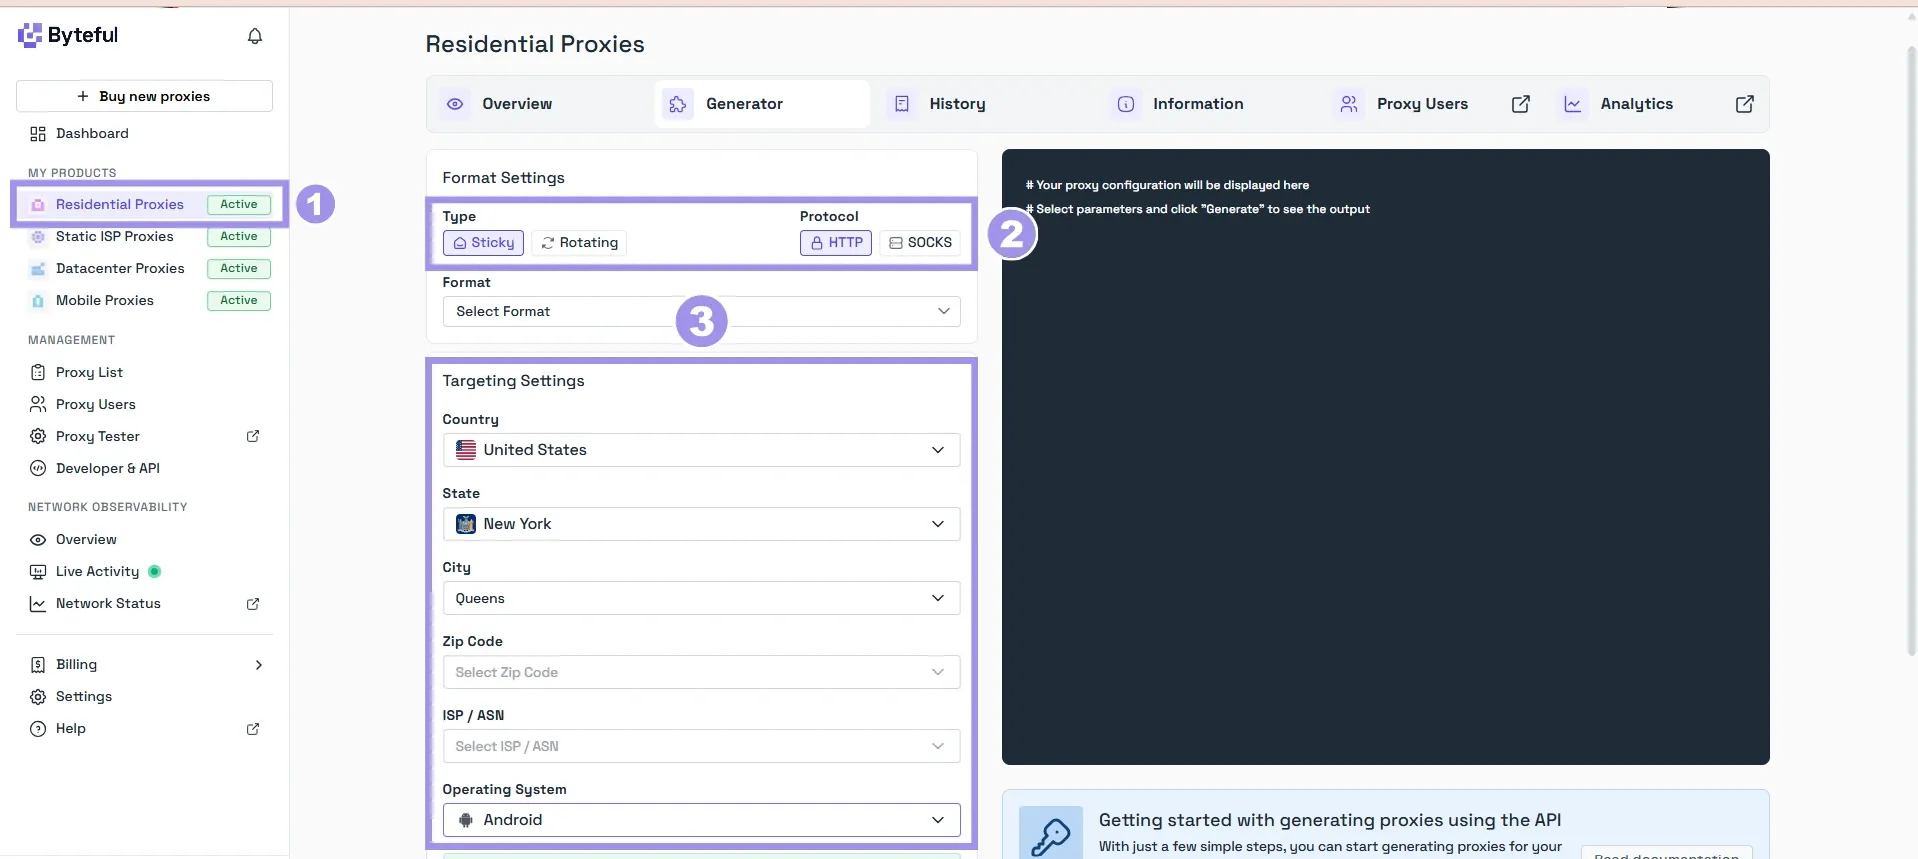
Task: Open Network Status page
Action: click(x=108, y=603)
